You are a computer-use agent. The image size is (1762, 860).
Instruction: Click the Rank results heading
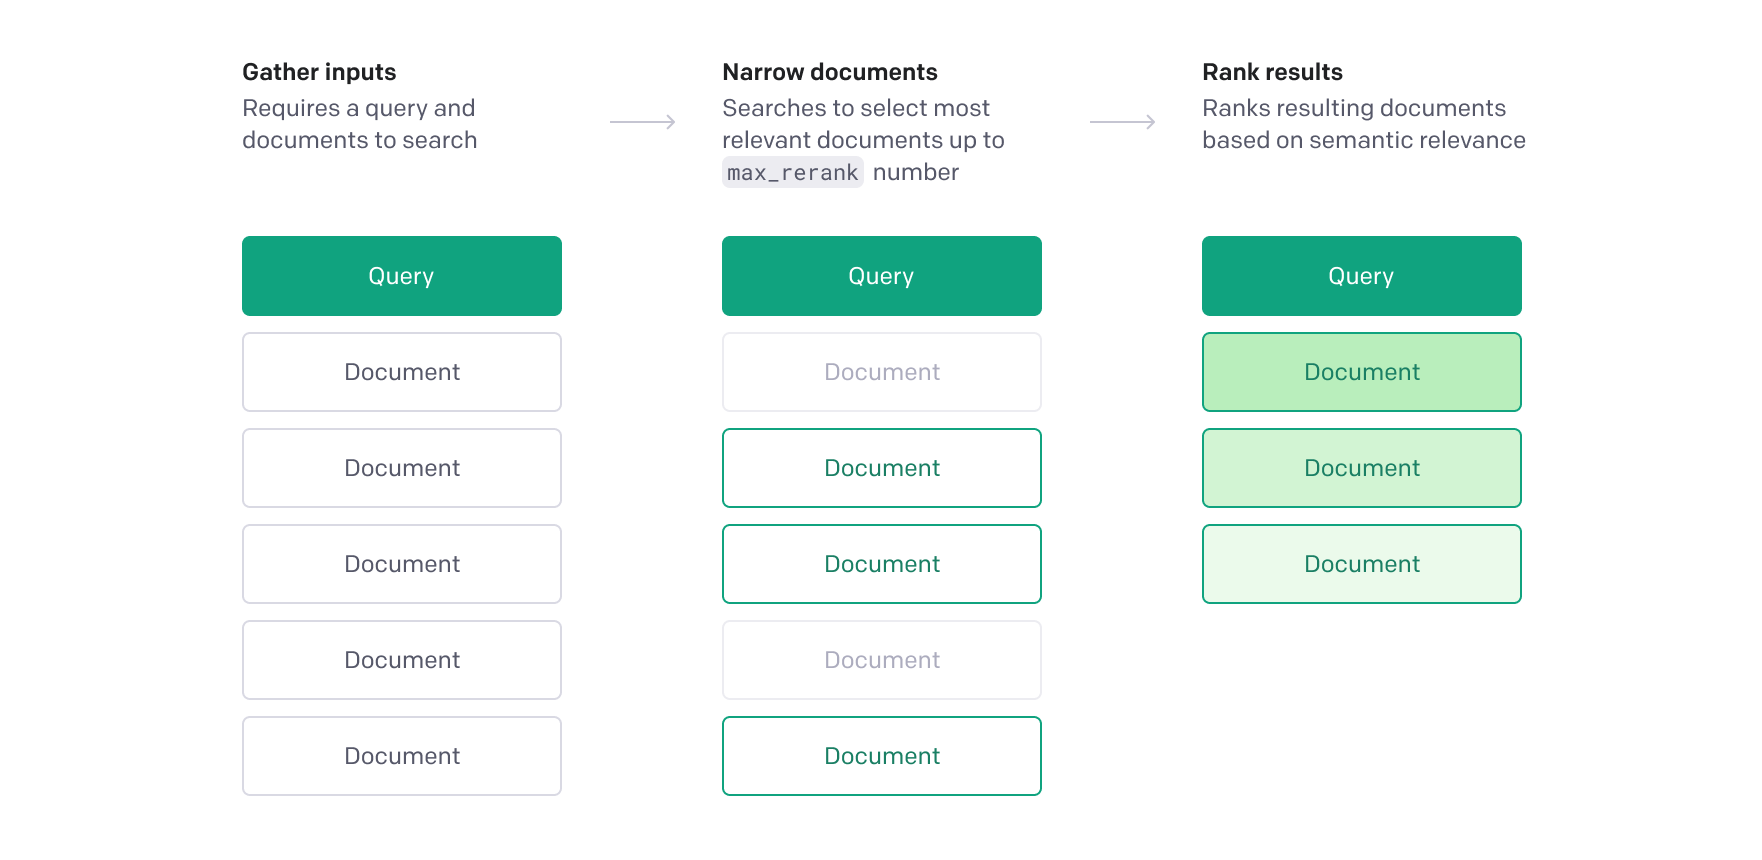pyautogui.click(x=1272, y=72)
